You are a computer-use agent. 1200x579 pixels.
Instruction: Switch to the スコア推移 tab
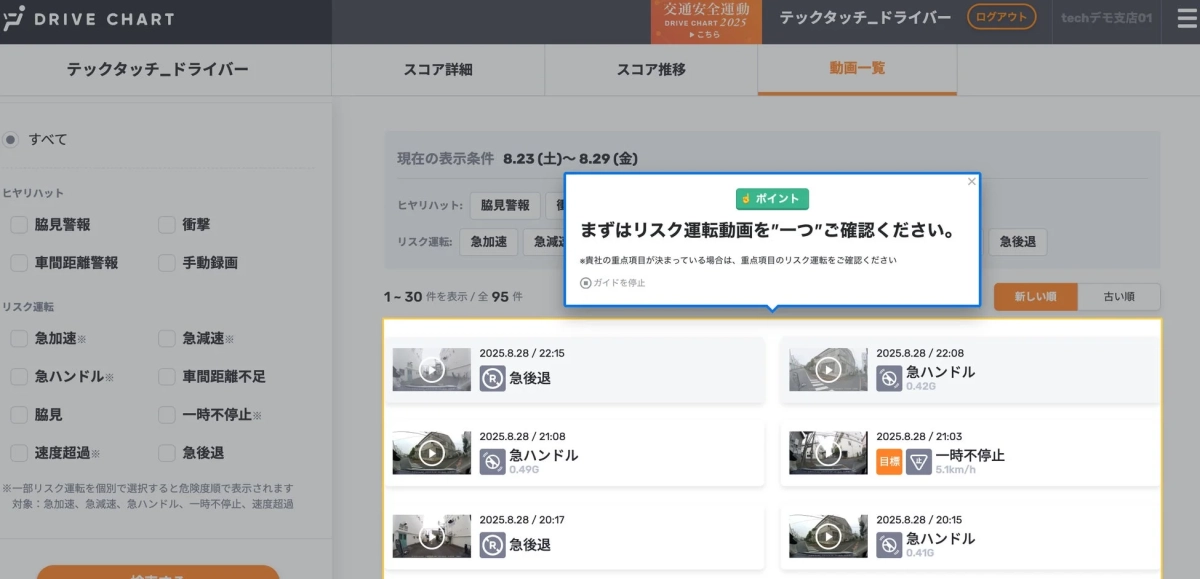(650, 71)
